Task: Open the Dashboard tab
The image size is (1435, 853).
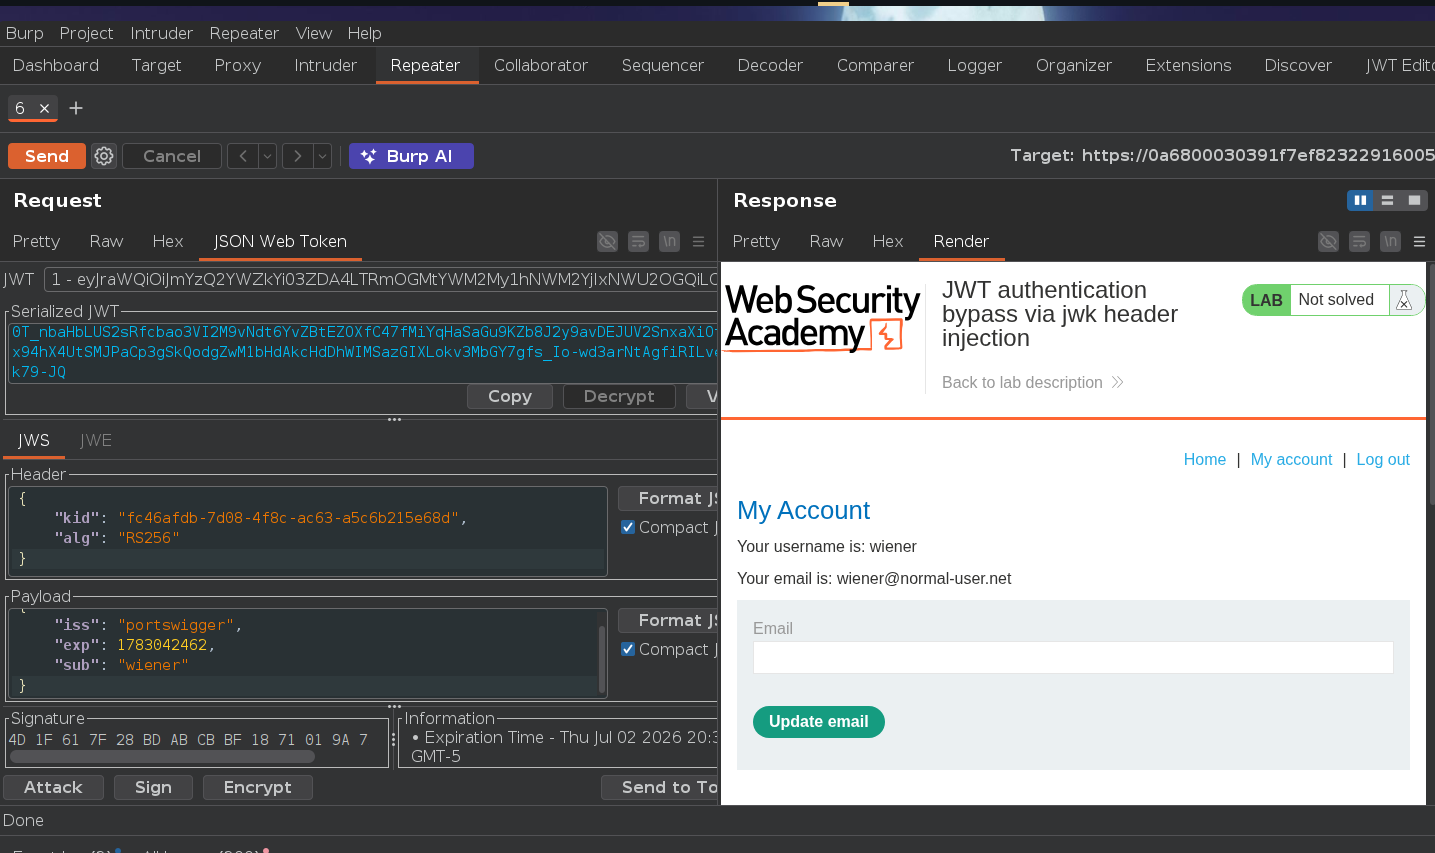Action: click(x=56, y=65)
